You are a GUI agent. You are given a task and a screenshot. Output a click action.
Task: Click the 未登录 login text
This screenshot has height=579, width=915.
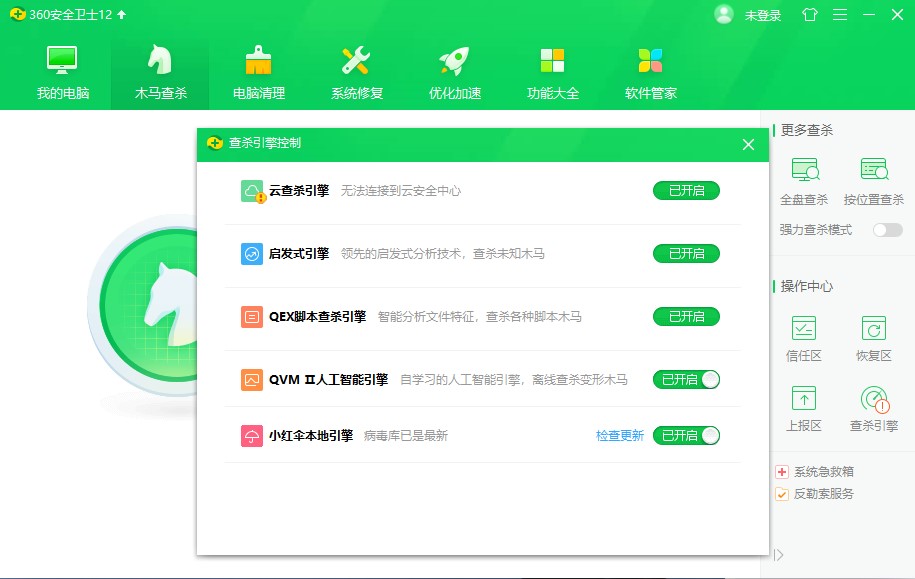tap(763, 16)
